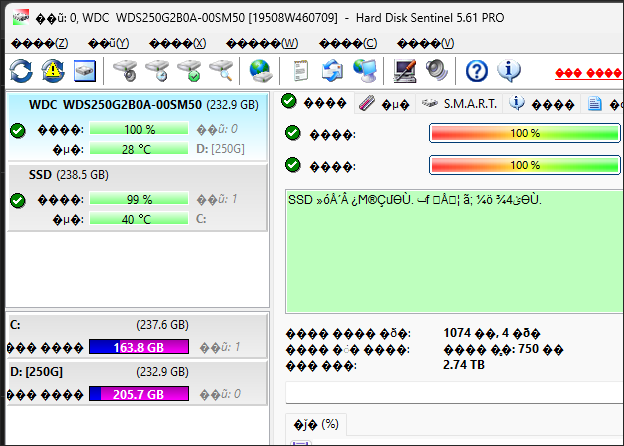Click the lower 100 % gradient bar in overview

coord(525,165)
